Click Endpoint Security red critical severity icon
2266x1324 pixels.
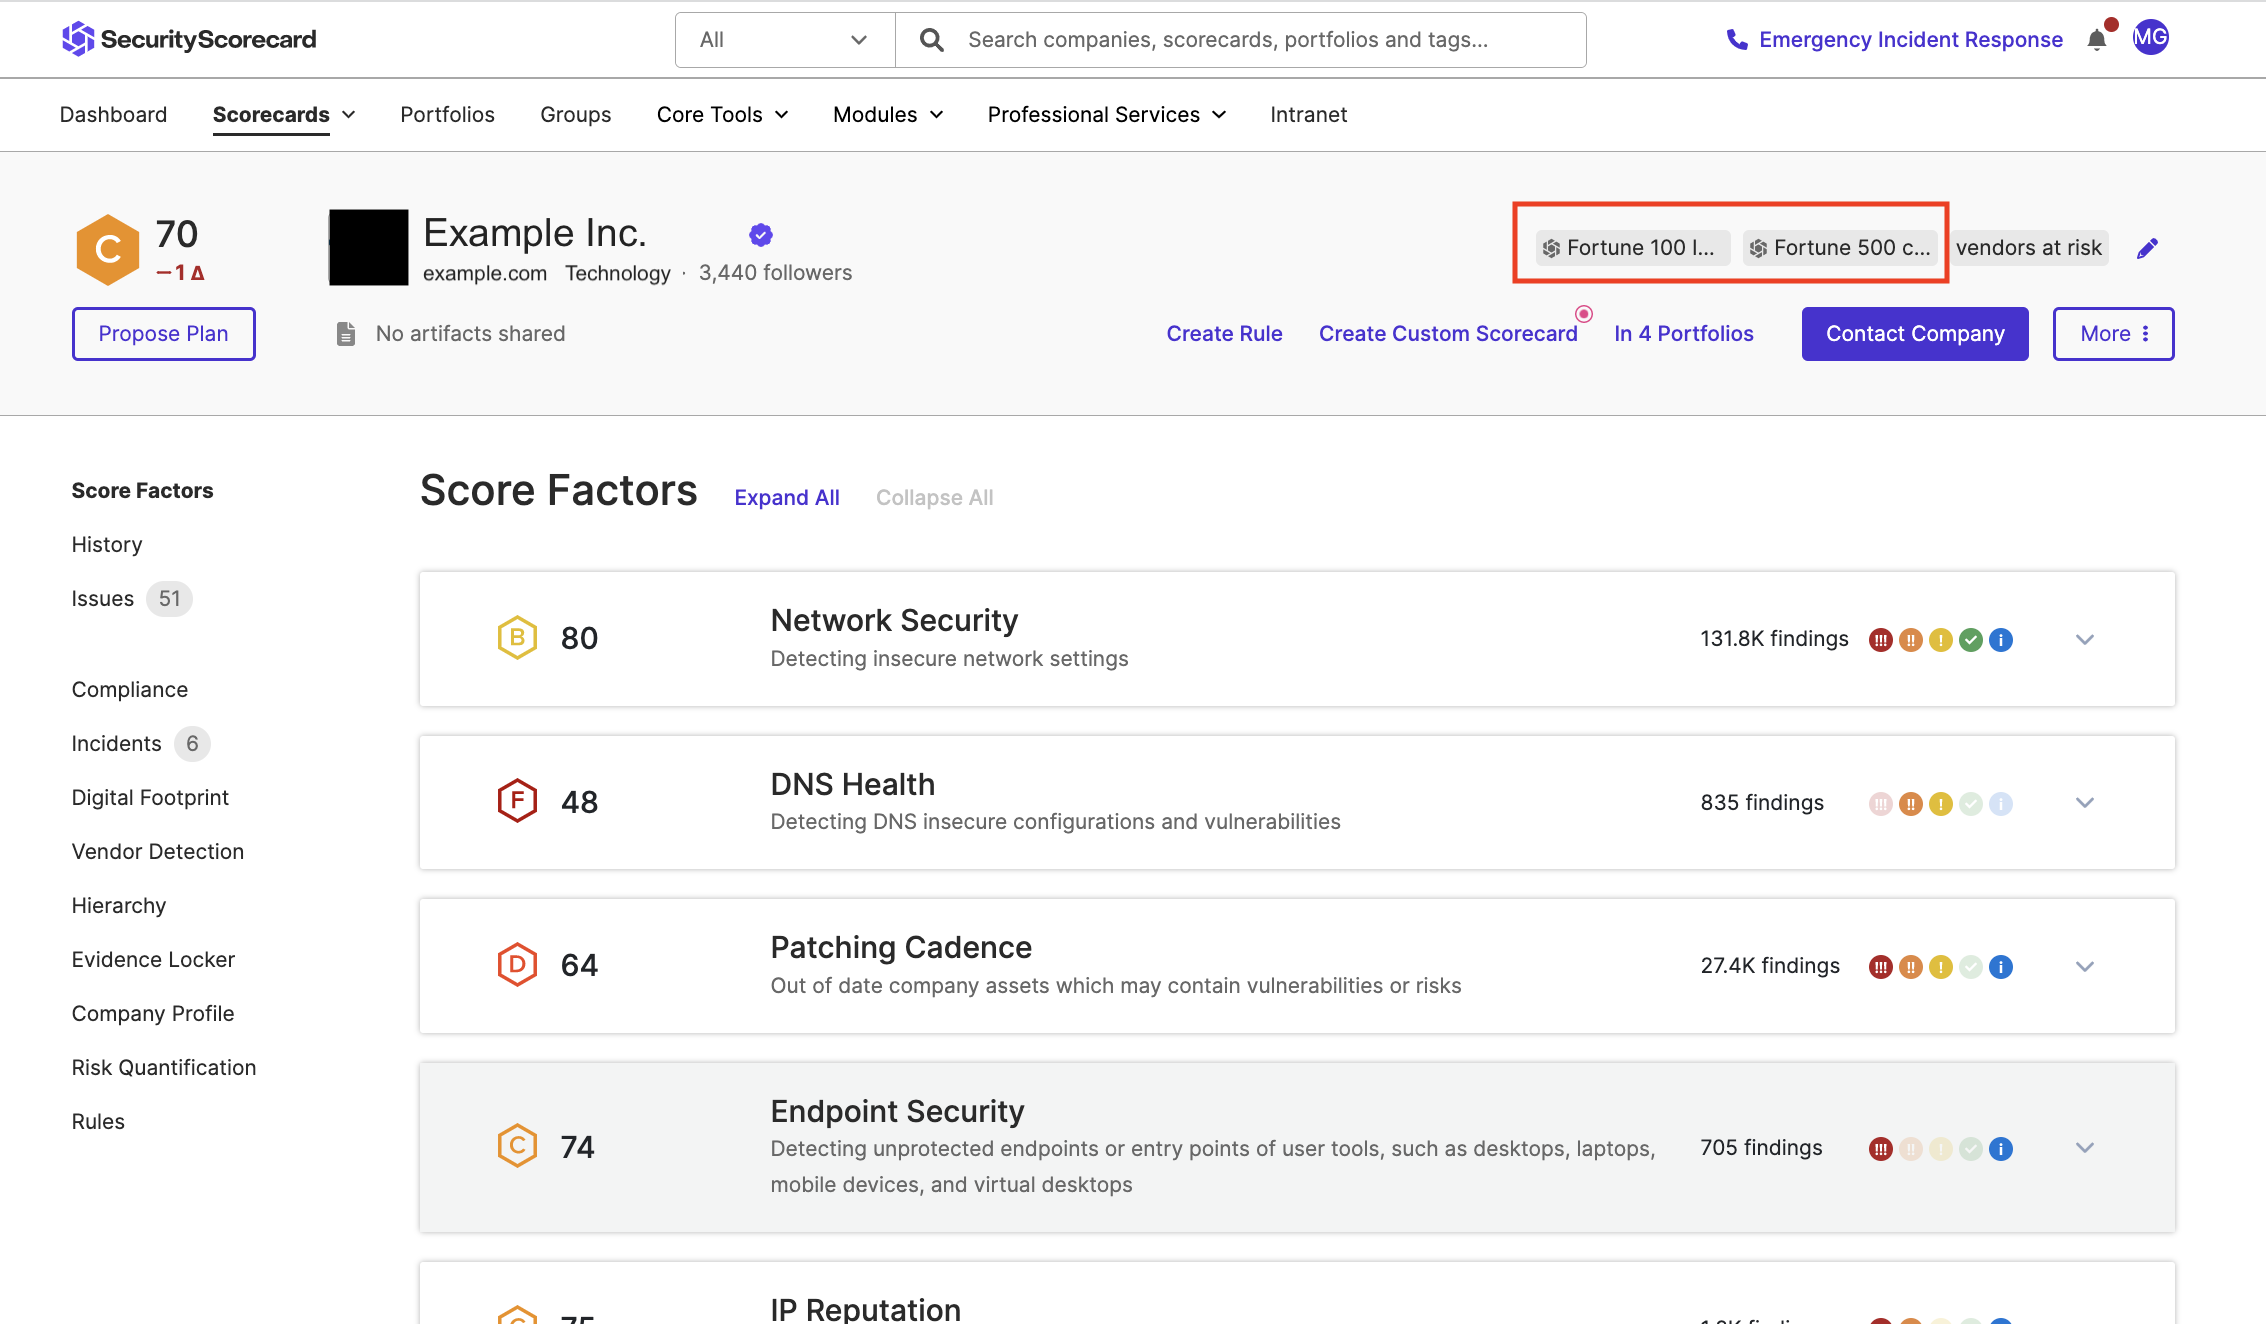1881,1149
